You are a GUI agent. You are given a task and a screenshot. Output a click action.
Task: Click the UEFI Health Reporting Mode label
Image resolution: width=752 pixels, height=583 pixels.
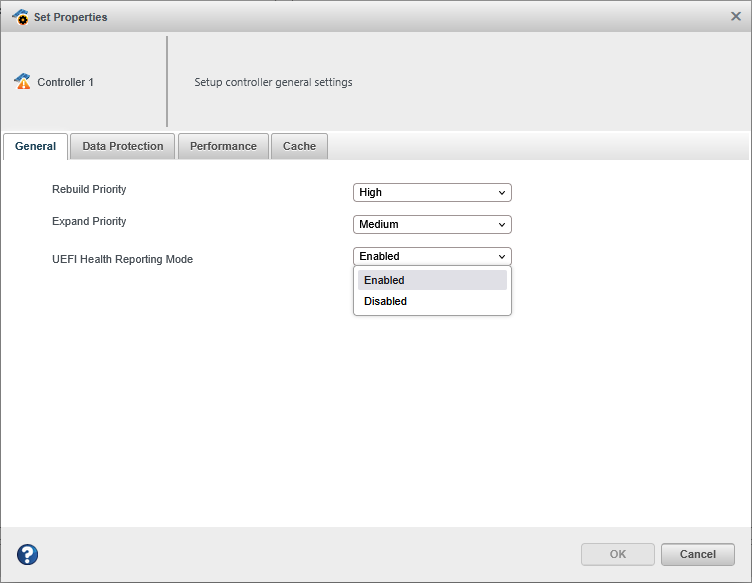(122, 259)
